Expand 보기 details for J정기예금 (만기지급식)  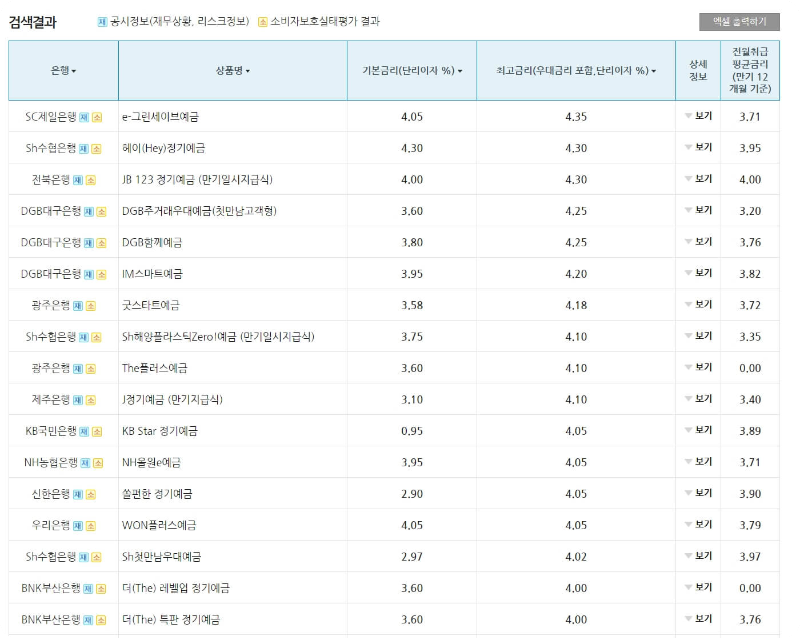[x=698, y=399]
